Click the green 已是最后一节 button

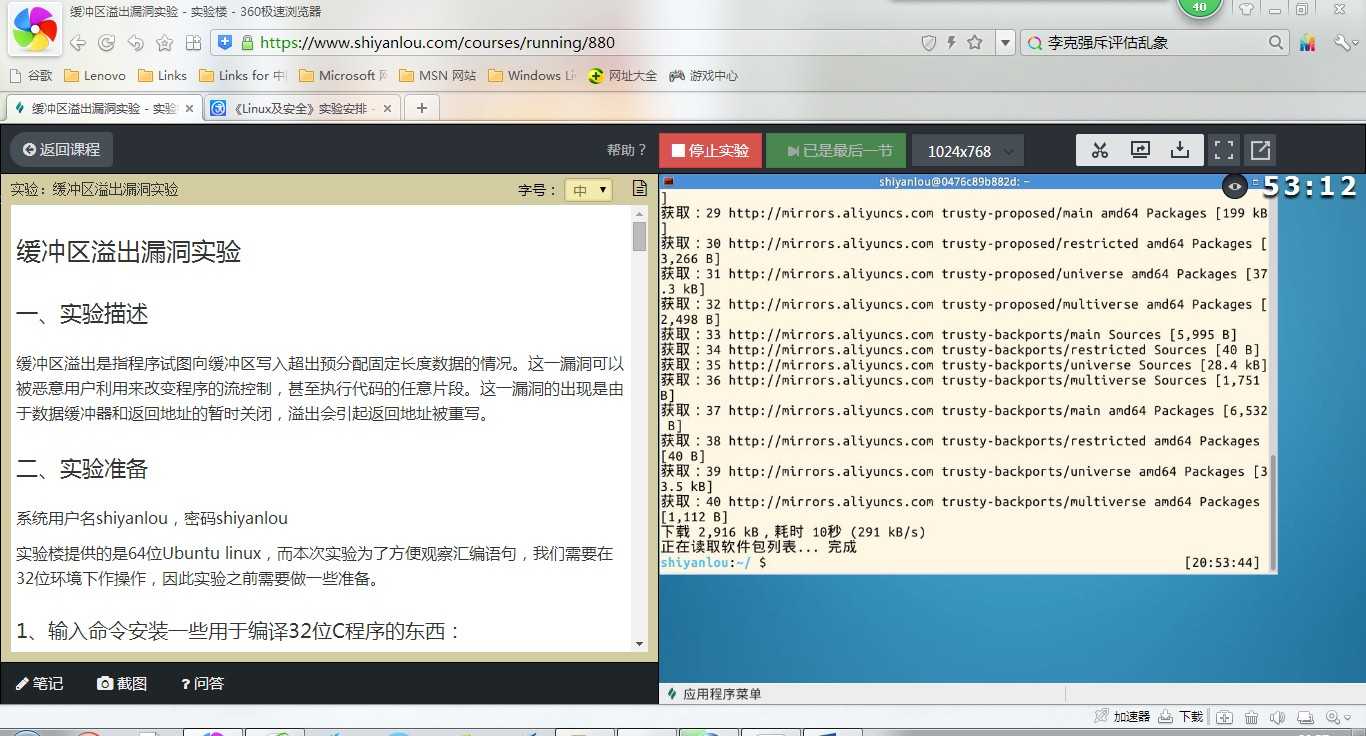836,151
